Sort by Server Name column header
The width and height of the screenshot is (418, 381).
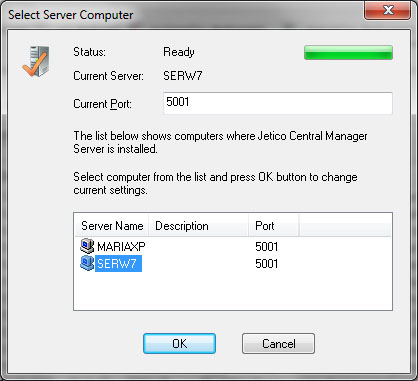[112, 226]
